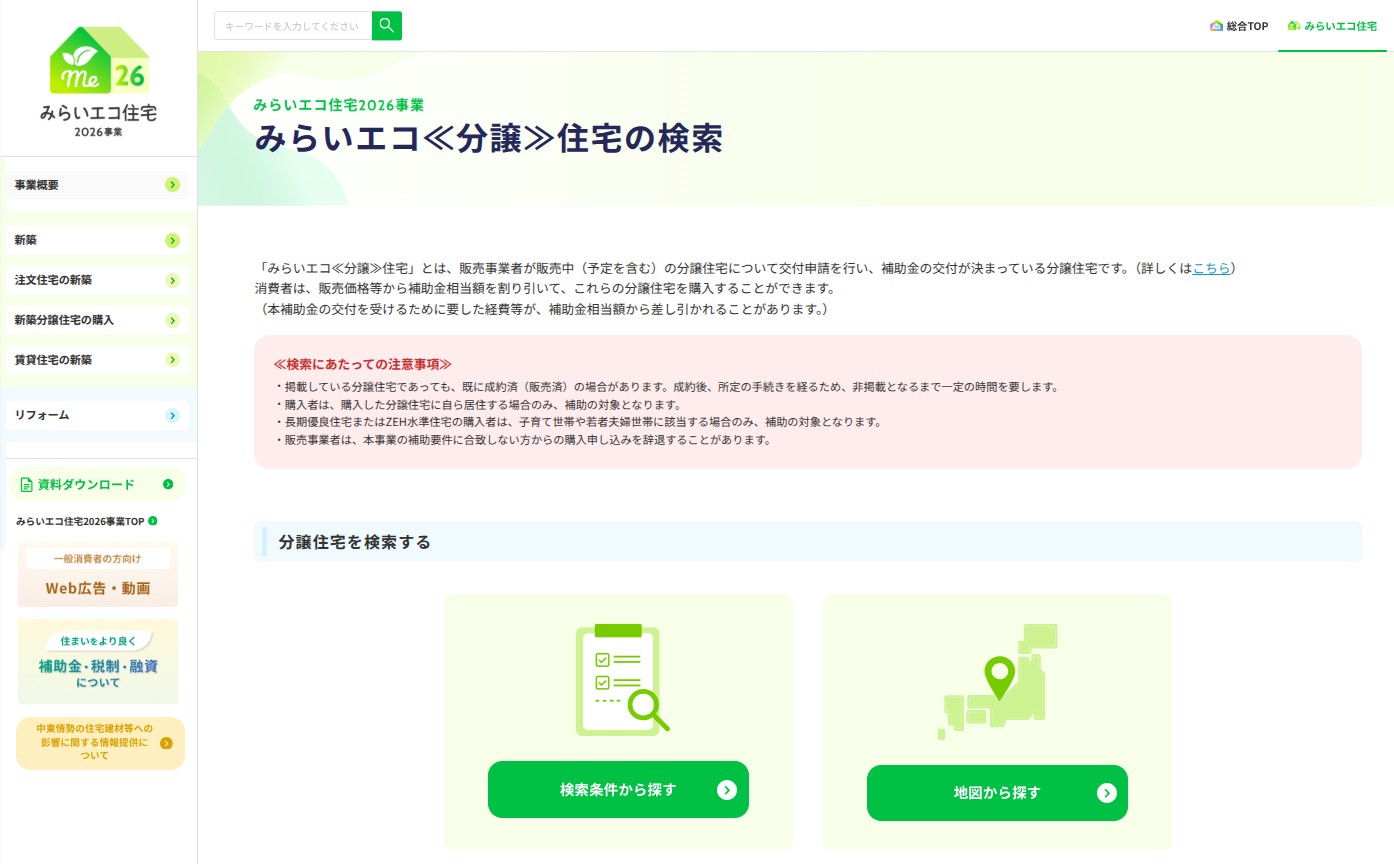The height and width of the screenshot is (864, 1394).
Task: Click the green search magnifier button
Action: [x=386, y=26]
